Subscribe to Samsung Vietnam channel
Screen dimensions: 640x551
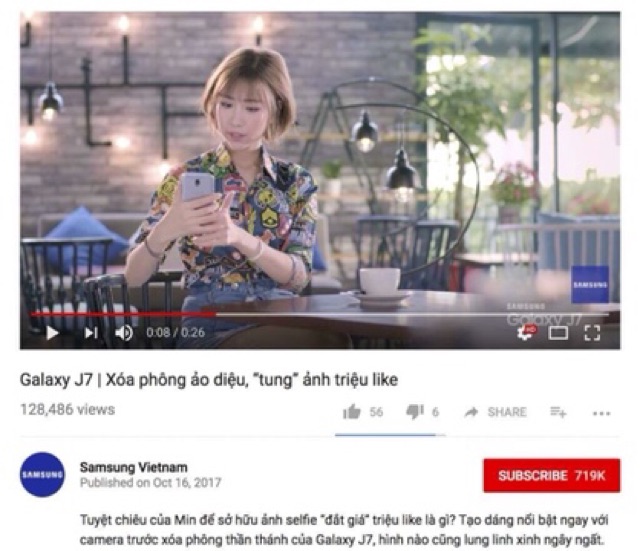[x=552, y=475]
